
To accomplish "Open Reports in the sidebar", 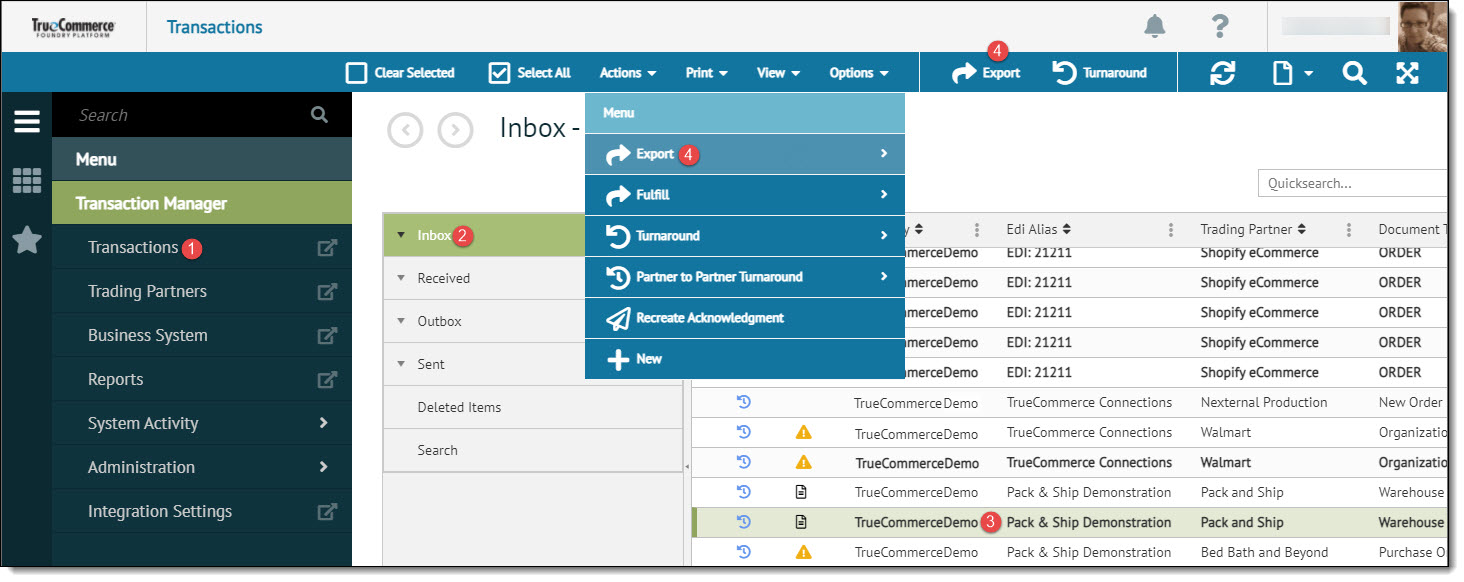I will [x=116, y=379].
